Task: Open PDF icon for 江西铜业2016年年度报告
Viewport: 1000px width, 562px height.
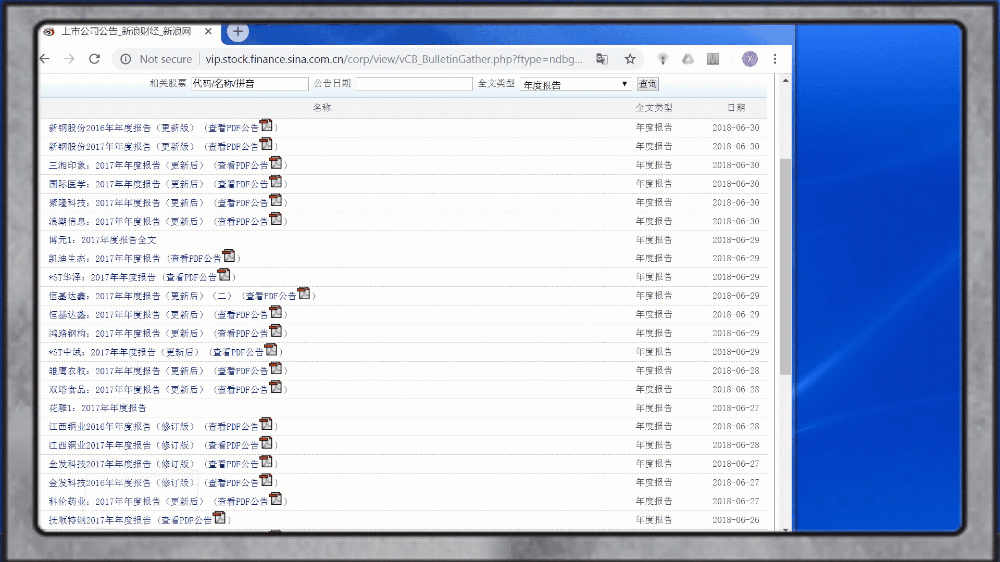Action: point(266,424)
